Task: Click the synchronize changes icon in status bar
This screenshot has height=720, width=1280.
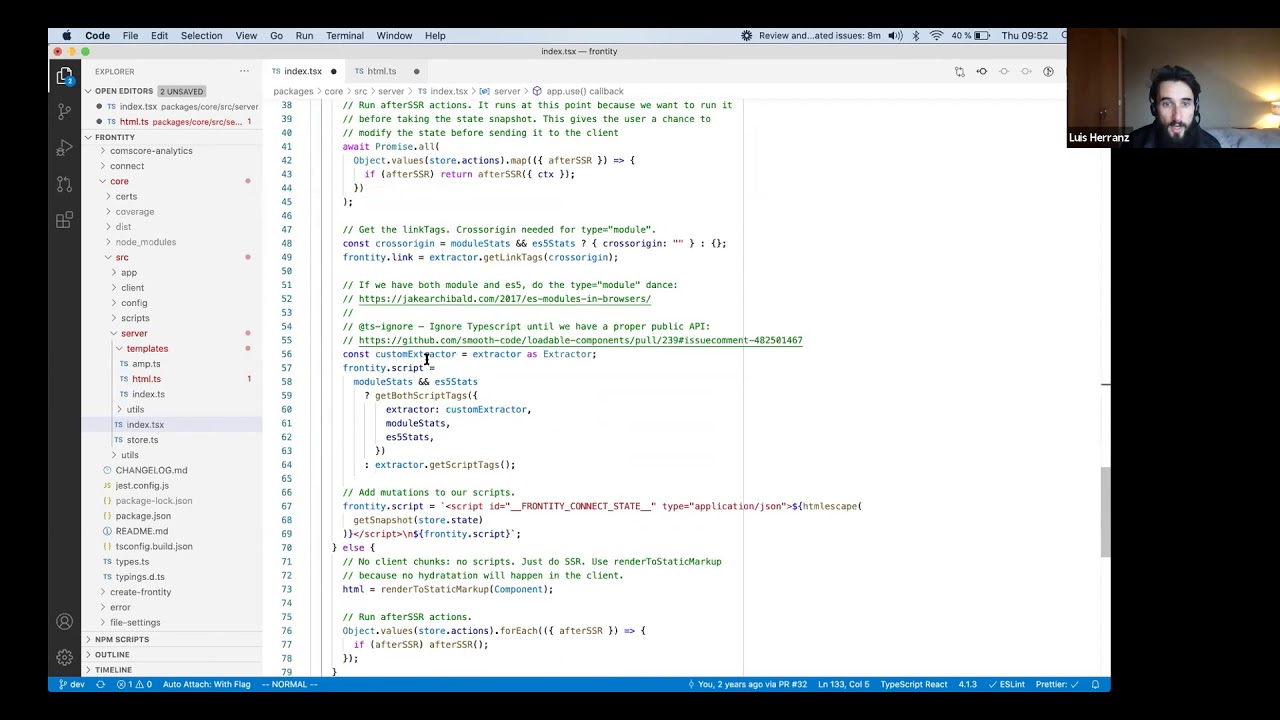Action: pyautogui.click(x=101, y=684)
